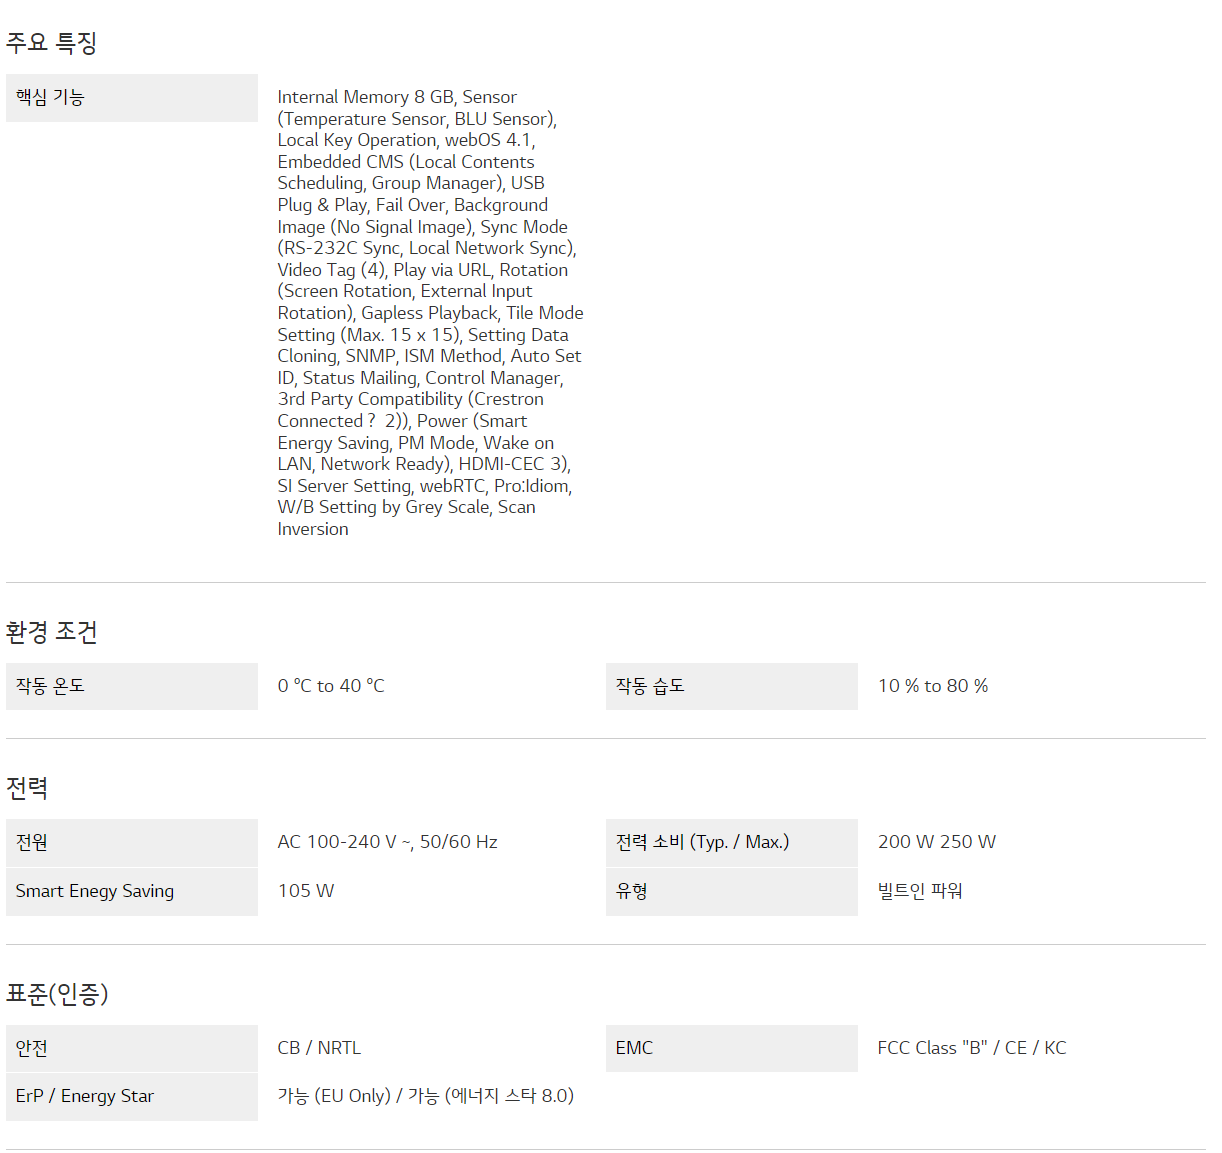This screenshot has height=1153, width=1222.
Task: Click the 전력 section heading
Action: 27,788
